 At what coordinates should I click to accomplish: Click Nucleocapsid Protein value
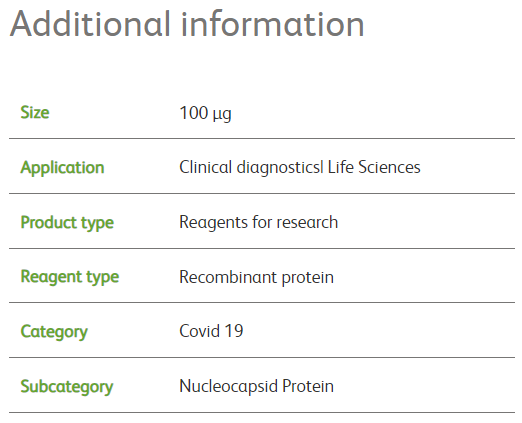(256, 387)
